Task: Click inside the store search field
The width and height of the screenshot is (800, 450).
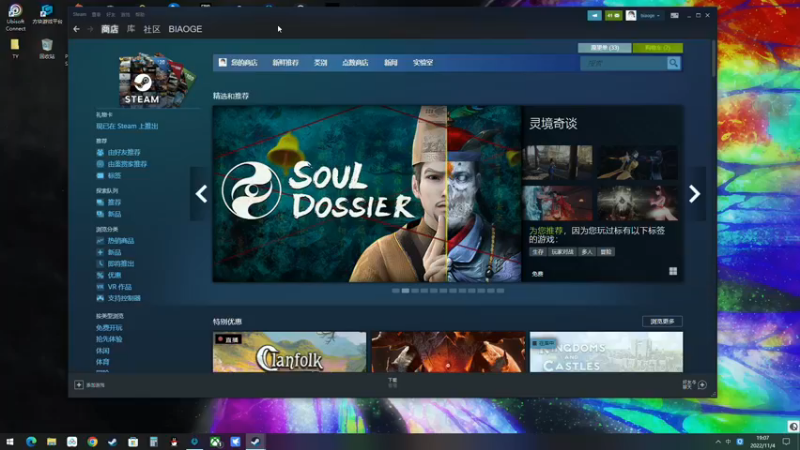Action: pyautogui.click(x=623, y=63)
